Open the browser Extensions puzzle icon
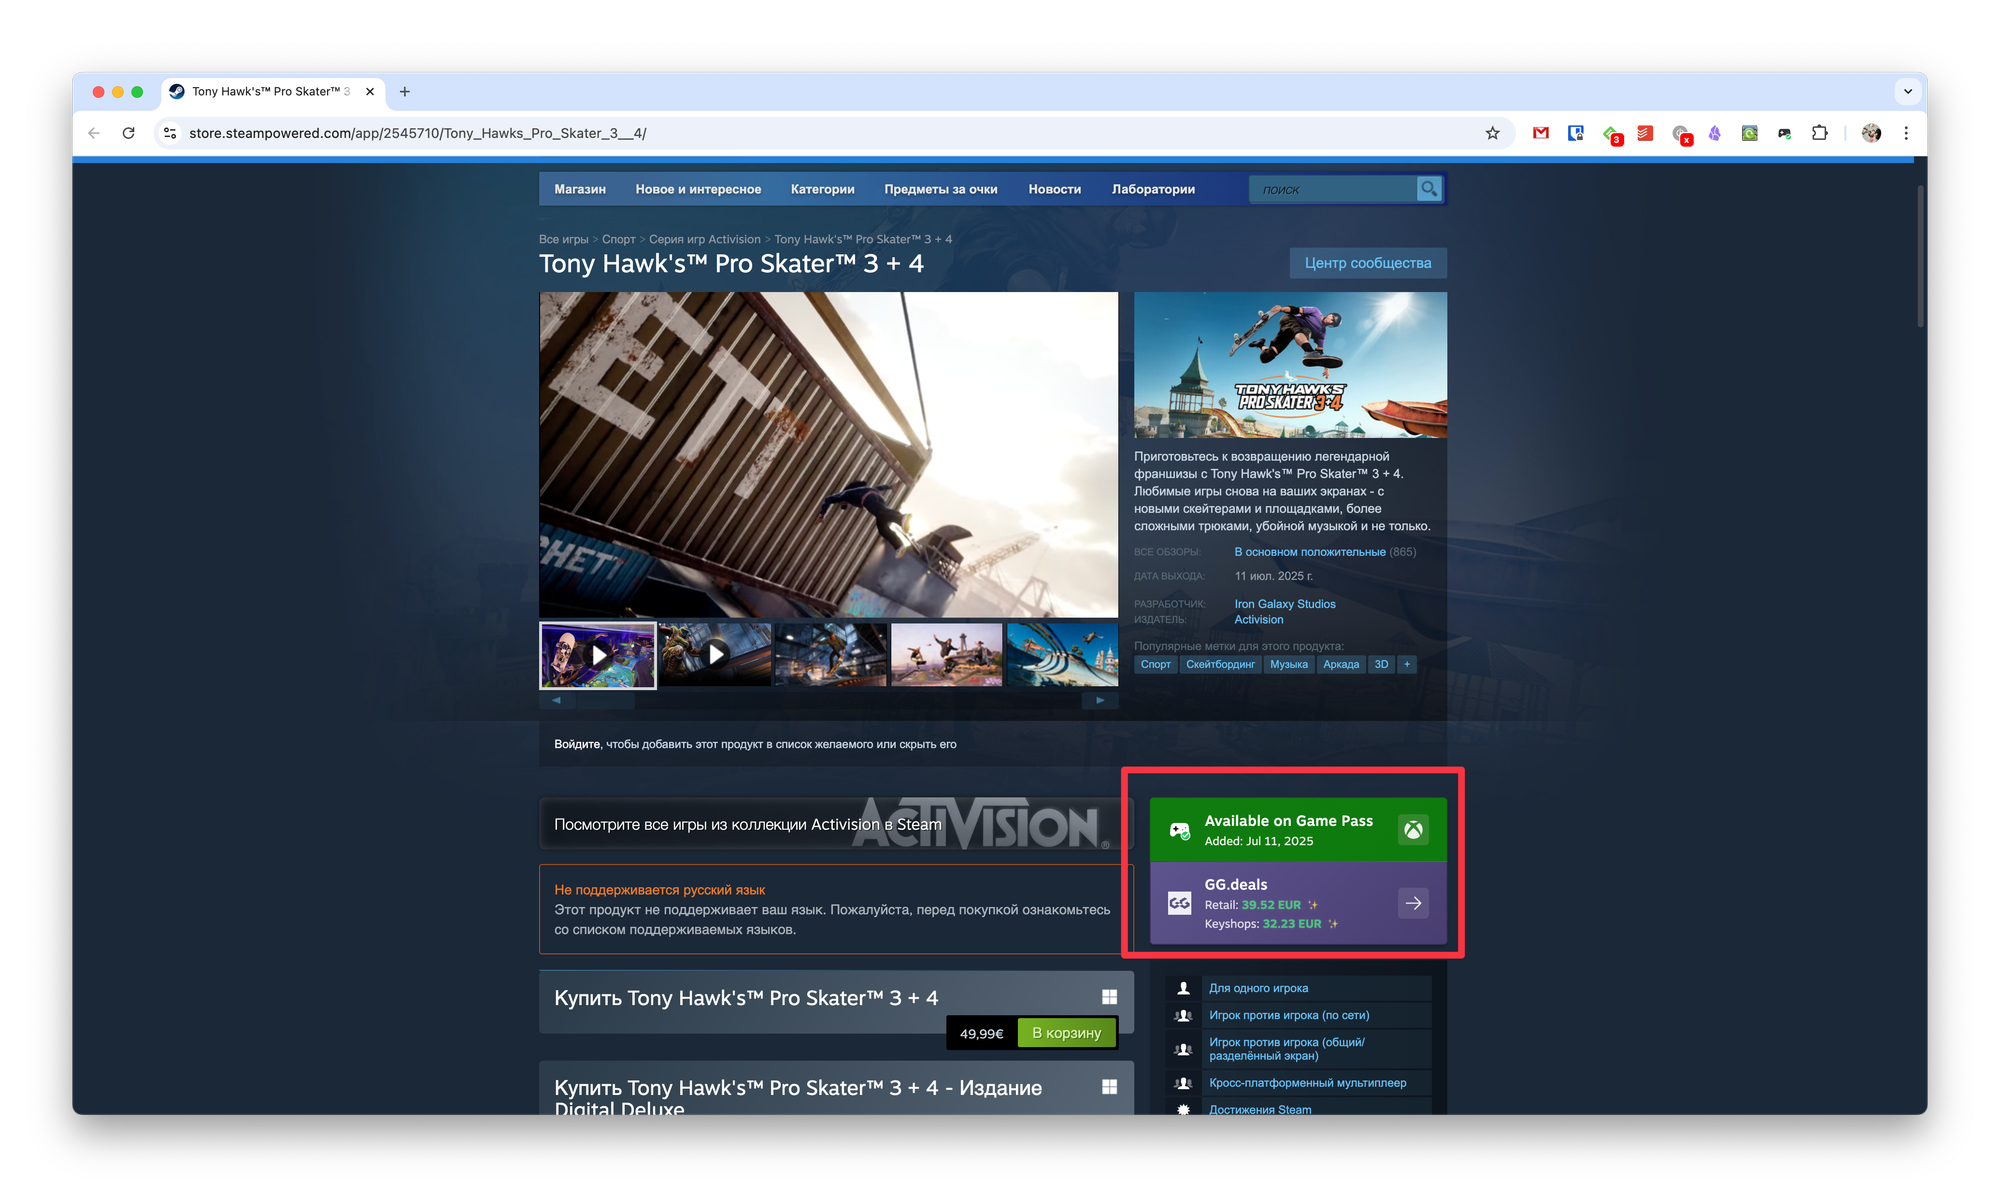This screenshot has width=2000, height=1187. [x=1819, y=133]
